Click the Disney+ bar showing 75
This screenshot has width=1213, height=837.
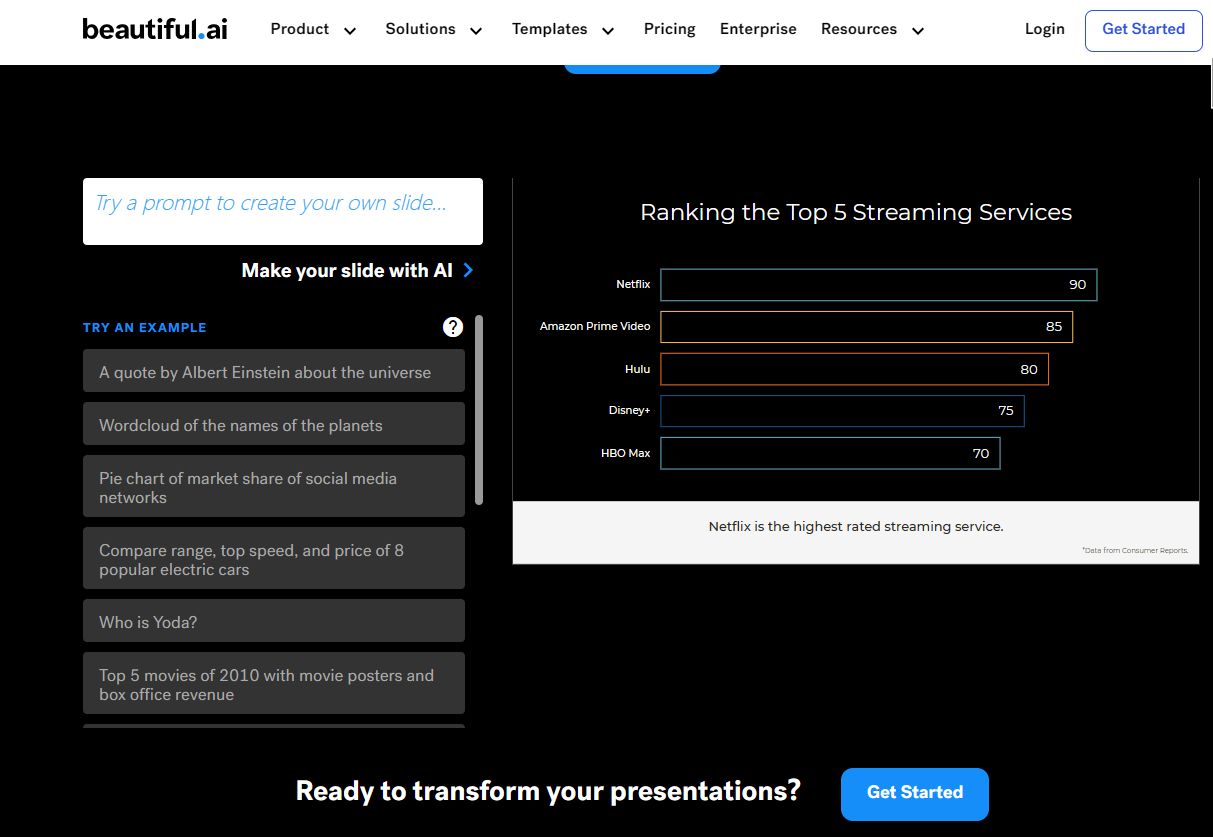coord(843,411)
